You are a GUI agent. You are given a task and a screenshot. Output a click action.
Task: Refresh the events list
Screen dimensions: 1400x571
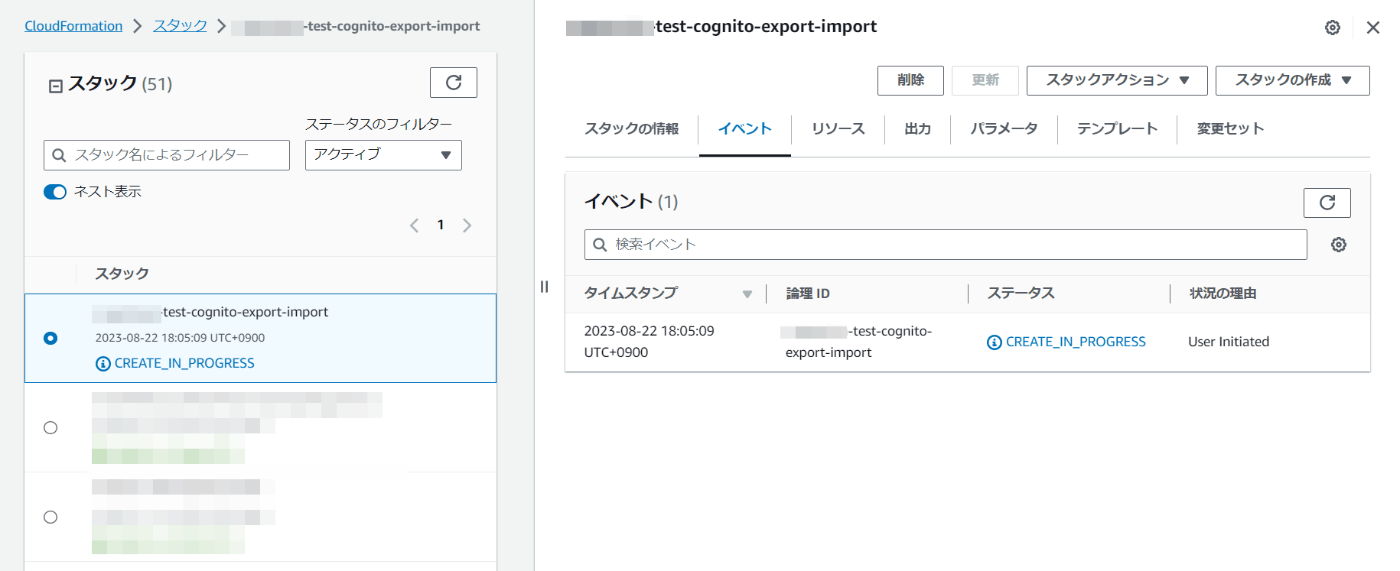click(x=1327, y=202)
